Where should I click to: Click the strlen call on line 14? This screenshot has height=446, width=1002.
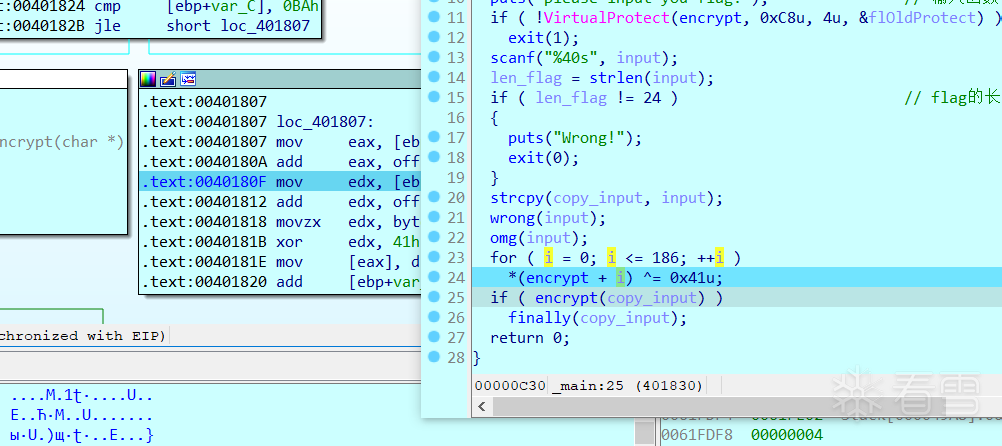[614, 78]
